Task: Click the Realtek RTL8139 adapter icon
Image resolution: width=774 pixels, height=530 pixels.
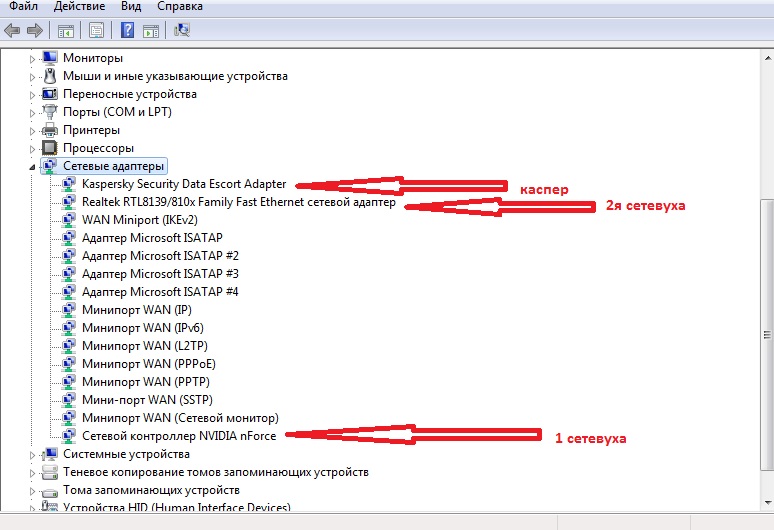Action: (69, 202)
